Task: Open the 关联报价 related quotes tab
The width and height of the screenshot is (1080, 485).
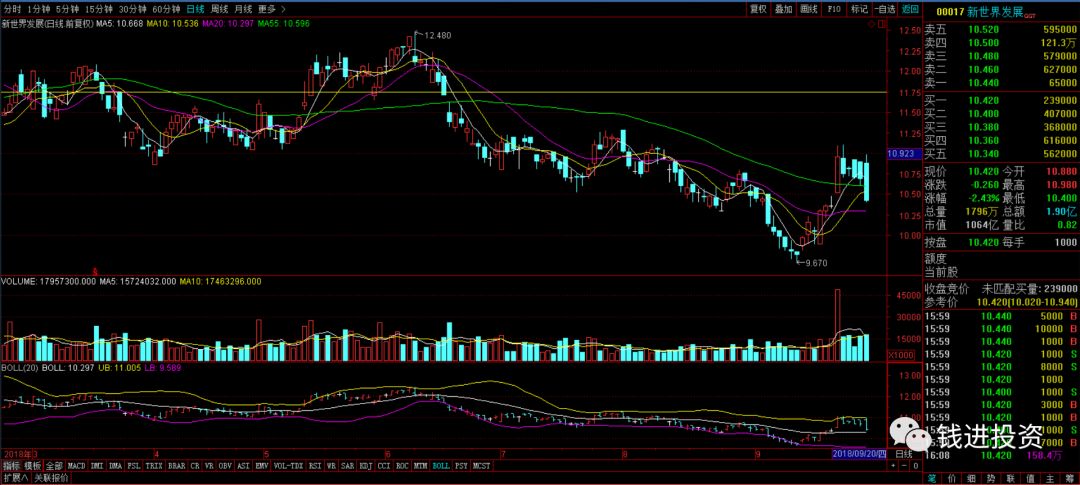Action: pos(51,477)
